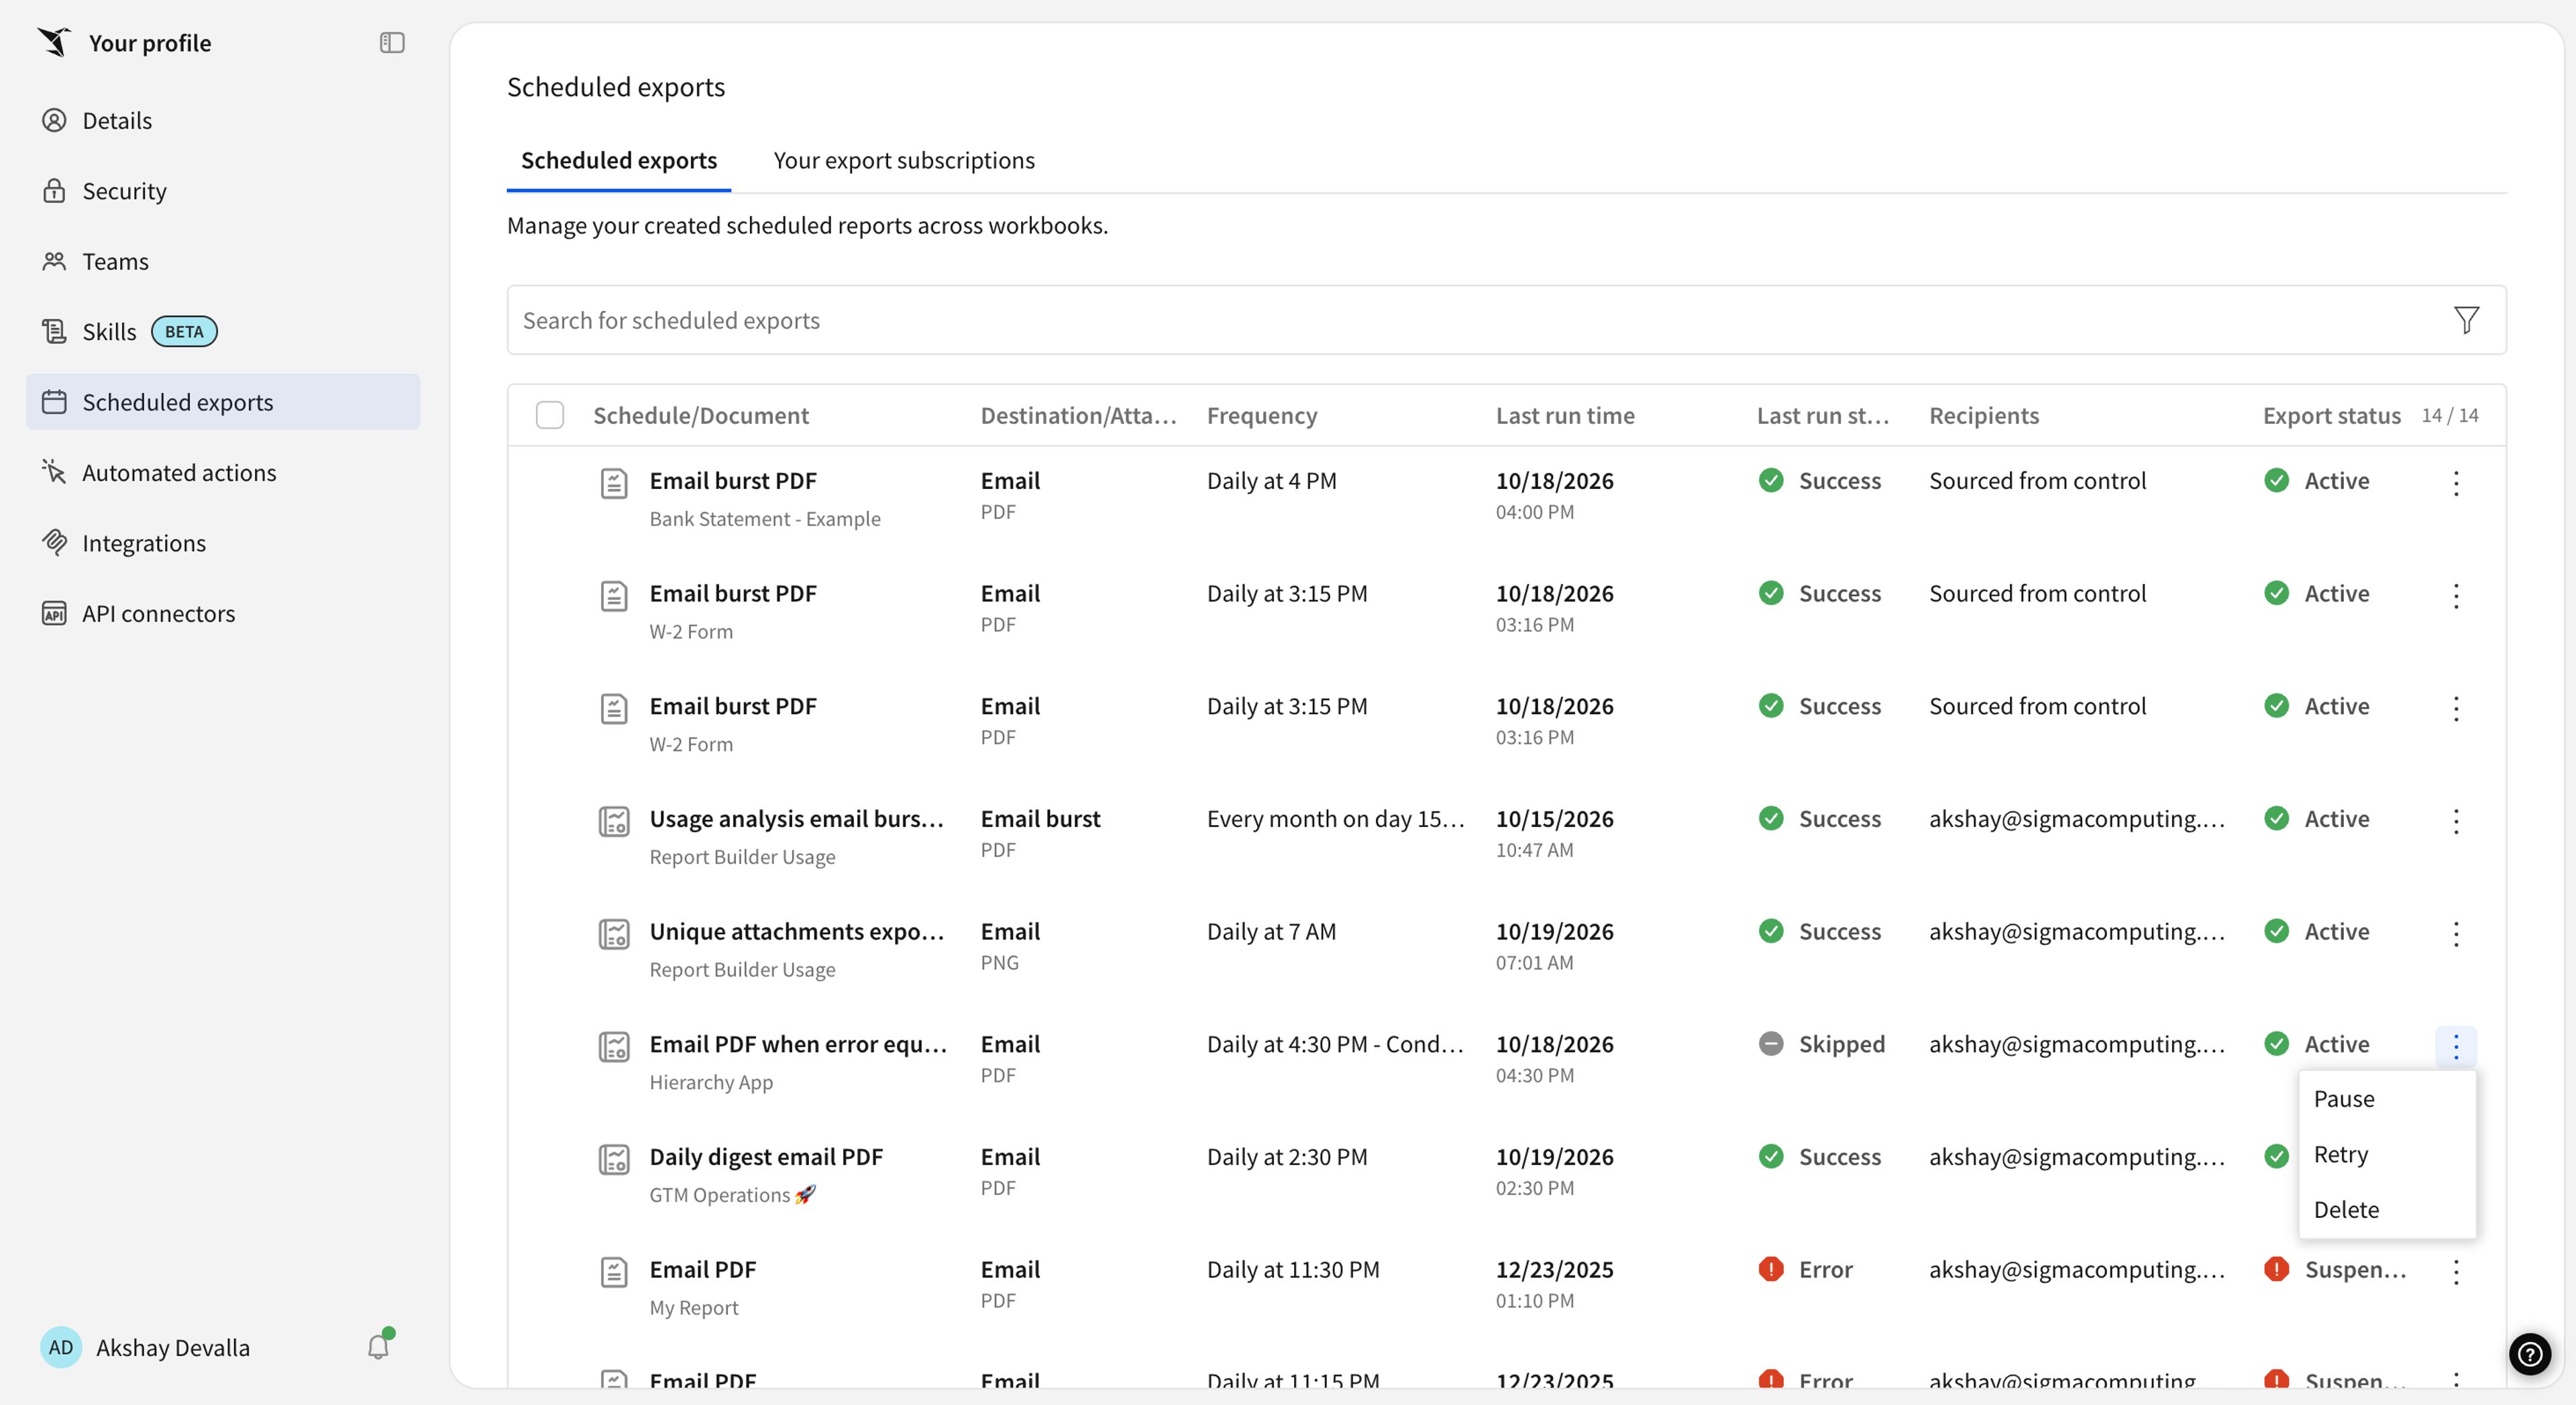2576x1405 pixels.
Task: Open API connectors page
Action: tap(223, 613)
